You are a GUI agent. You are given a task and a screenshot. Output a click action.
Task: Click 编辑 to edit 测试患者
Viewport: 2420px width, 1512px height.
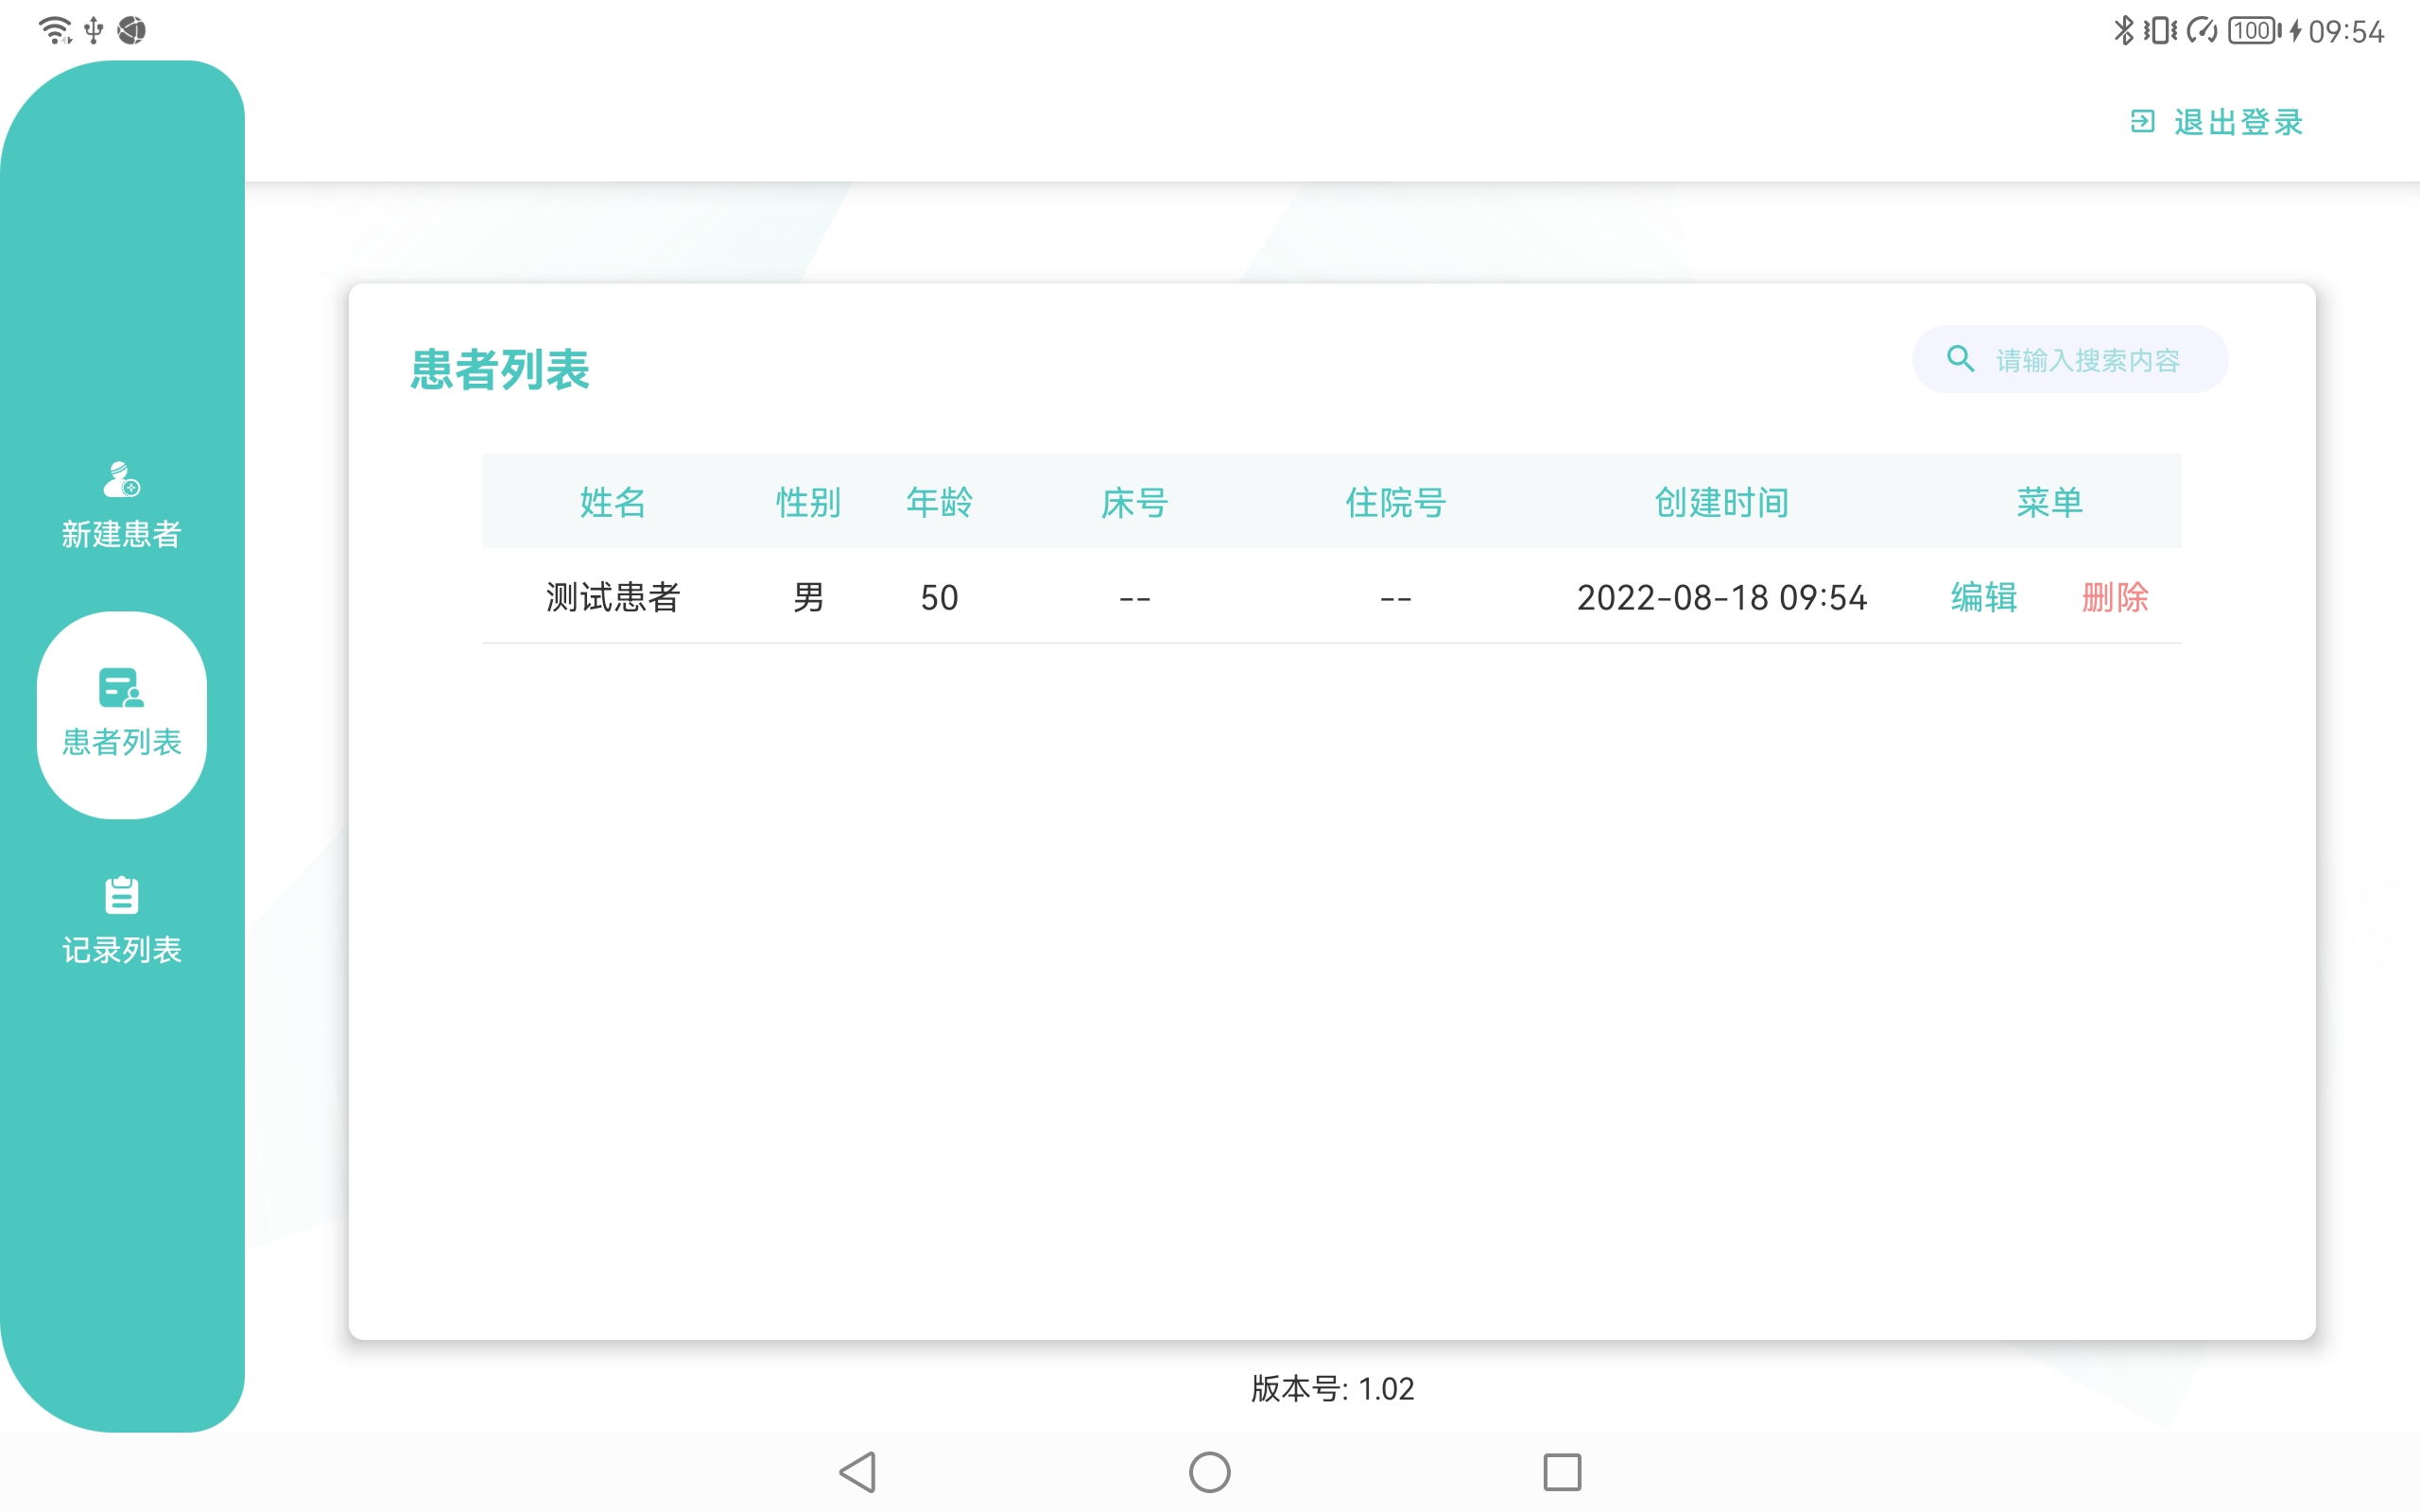(1984, 597)
